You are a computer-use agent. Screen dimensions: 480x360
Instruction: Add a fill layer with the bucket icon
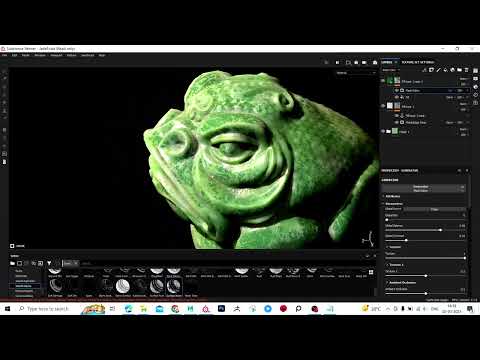445,70
